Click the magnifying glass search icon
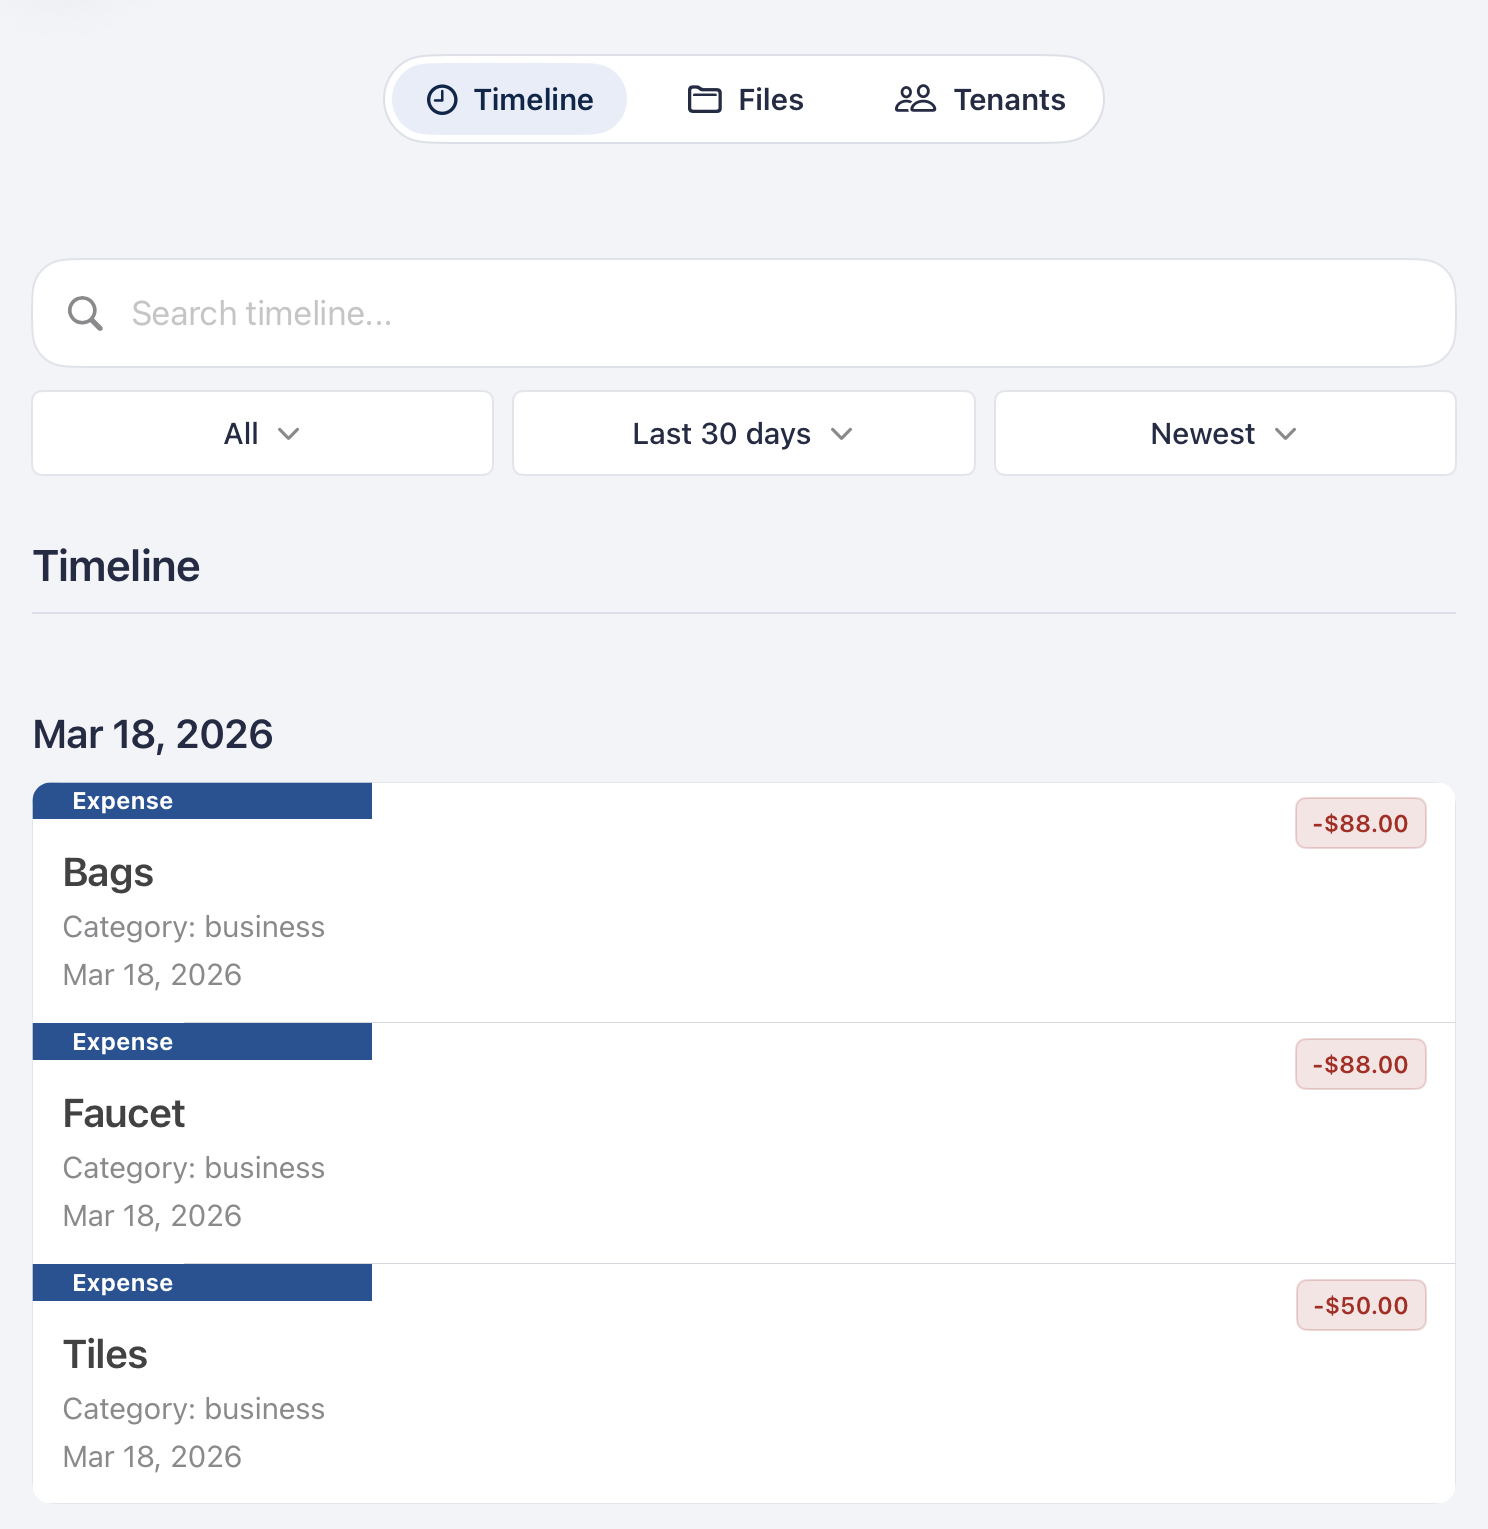The height and width of the screenshot is (1529, 1488). pyautogui.click(x=85, y=313)
